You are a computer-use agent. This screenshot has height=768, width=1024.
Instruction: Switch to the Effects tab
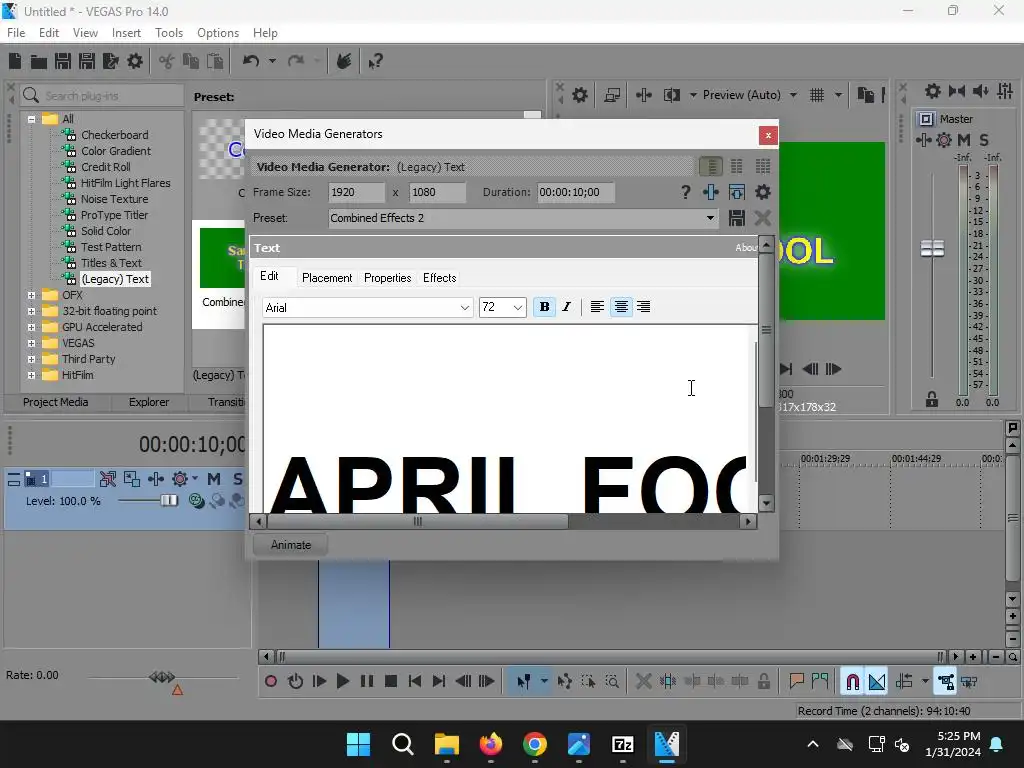[x=440, y=278]
